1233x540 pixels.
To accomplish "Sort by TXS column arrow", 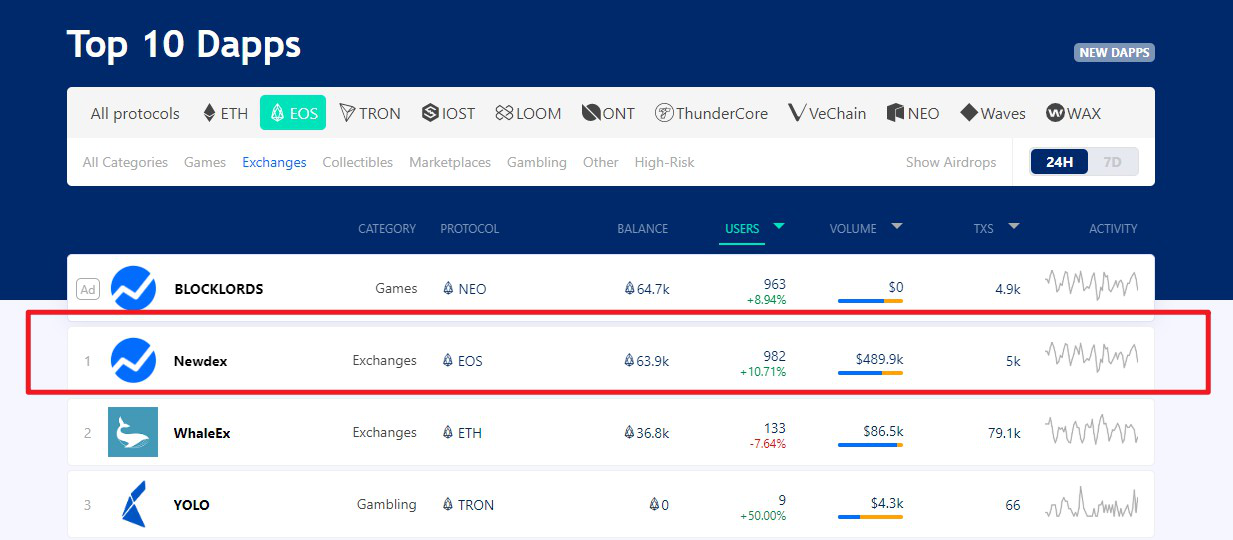I will coord(1014,227).
